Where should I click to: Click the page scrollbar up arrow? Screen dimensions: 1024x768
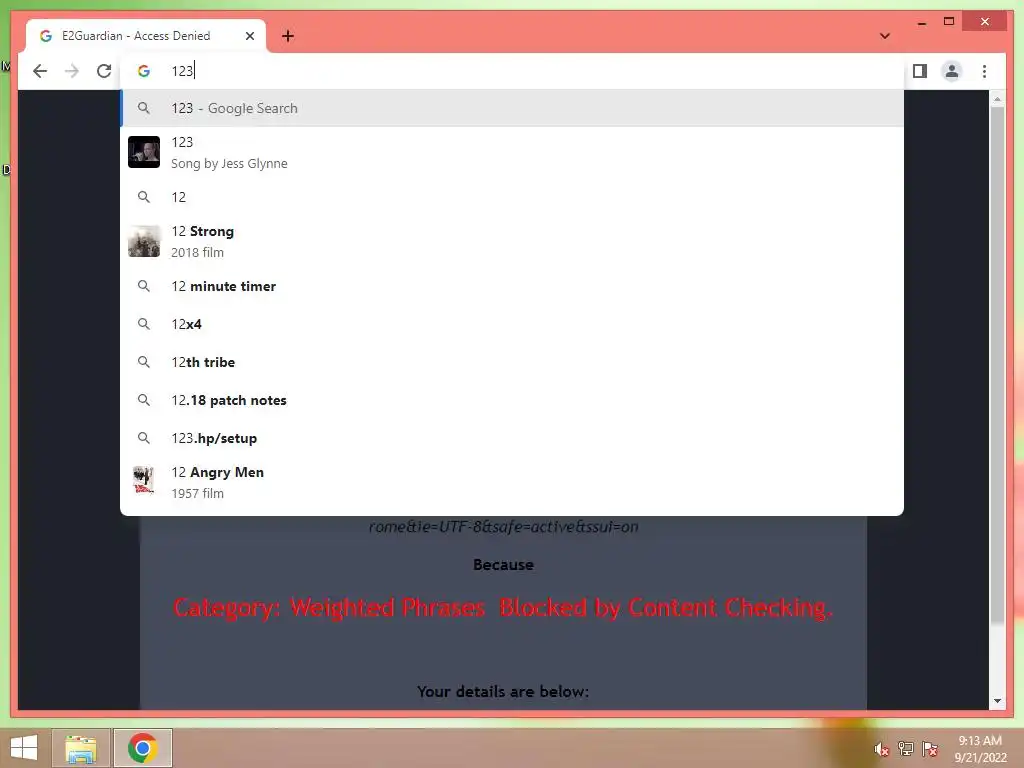pos(997,99)
